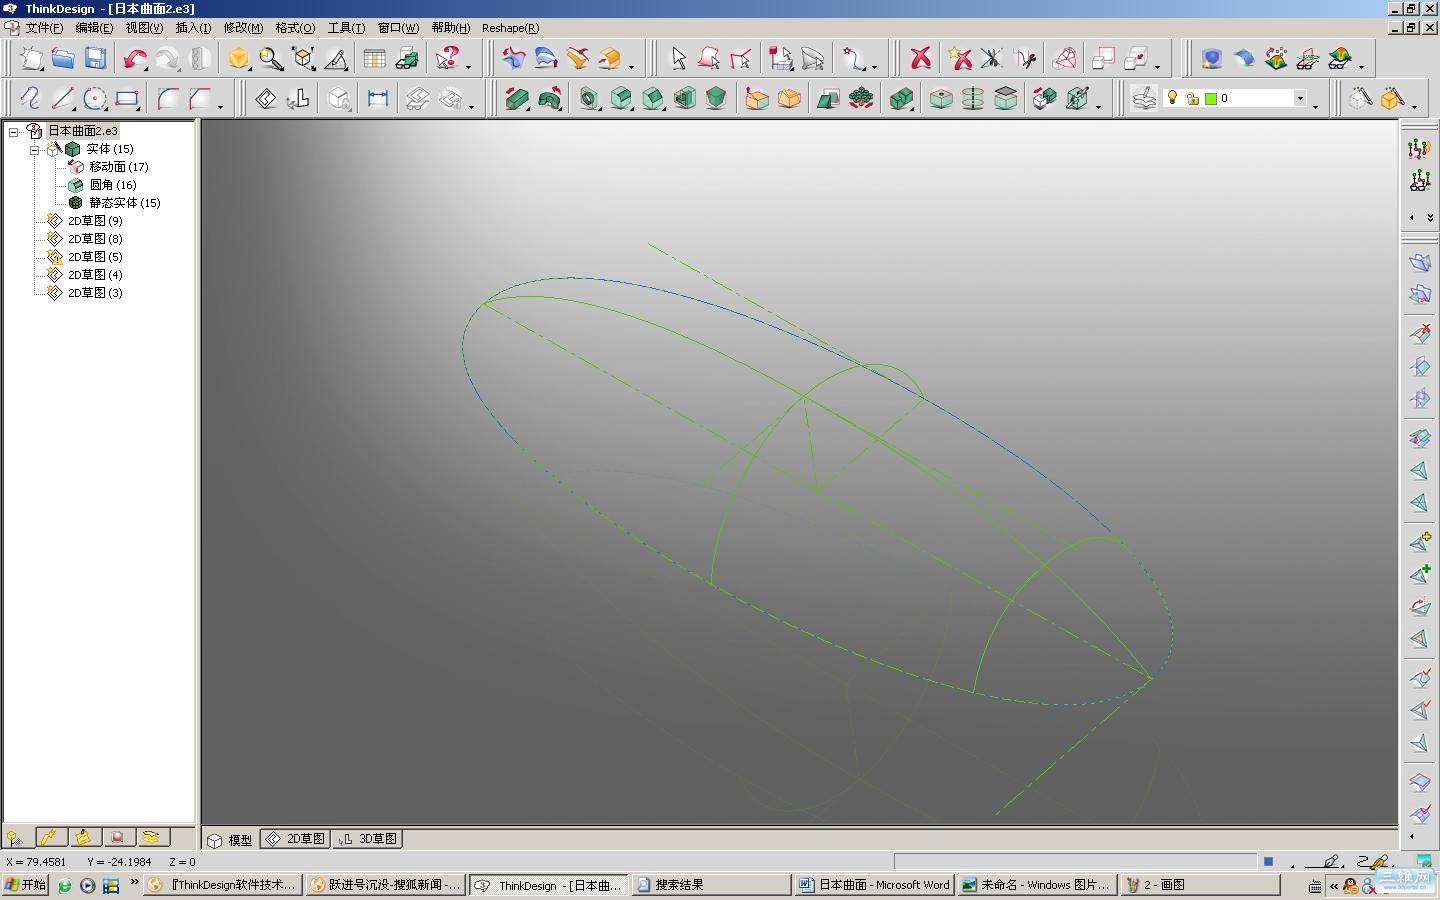Open the layer number dropdown
Screen dimensions: 1440x900
point(1300,98)
